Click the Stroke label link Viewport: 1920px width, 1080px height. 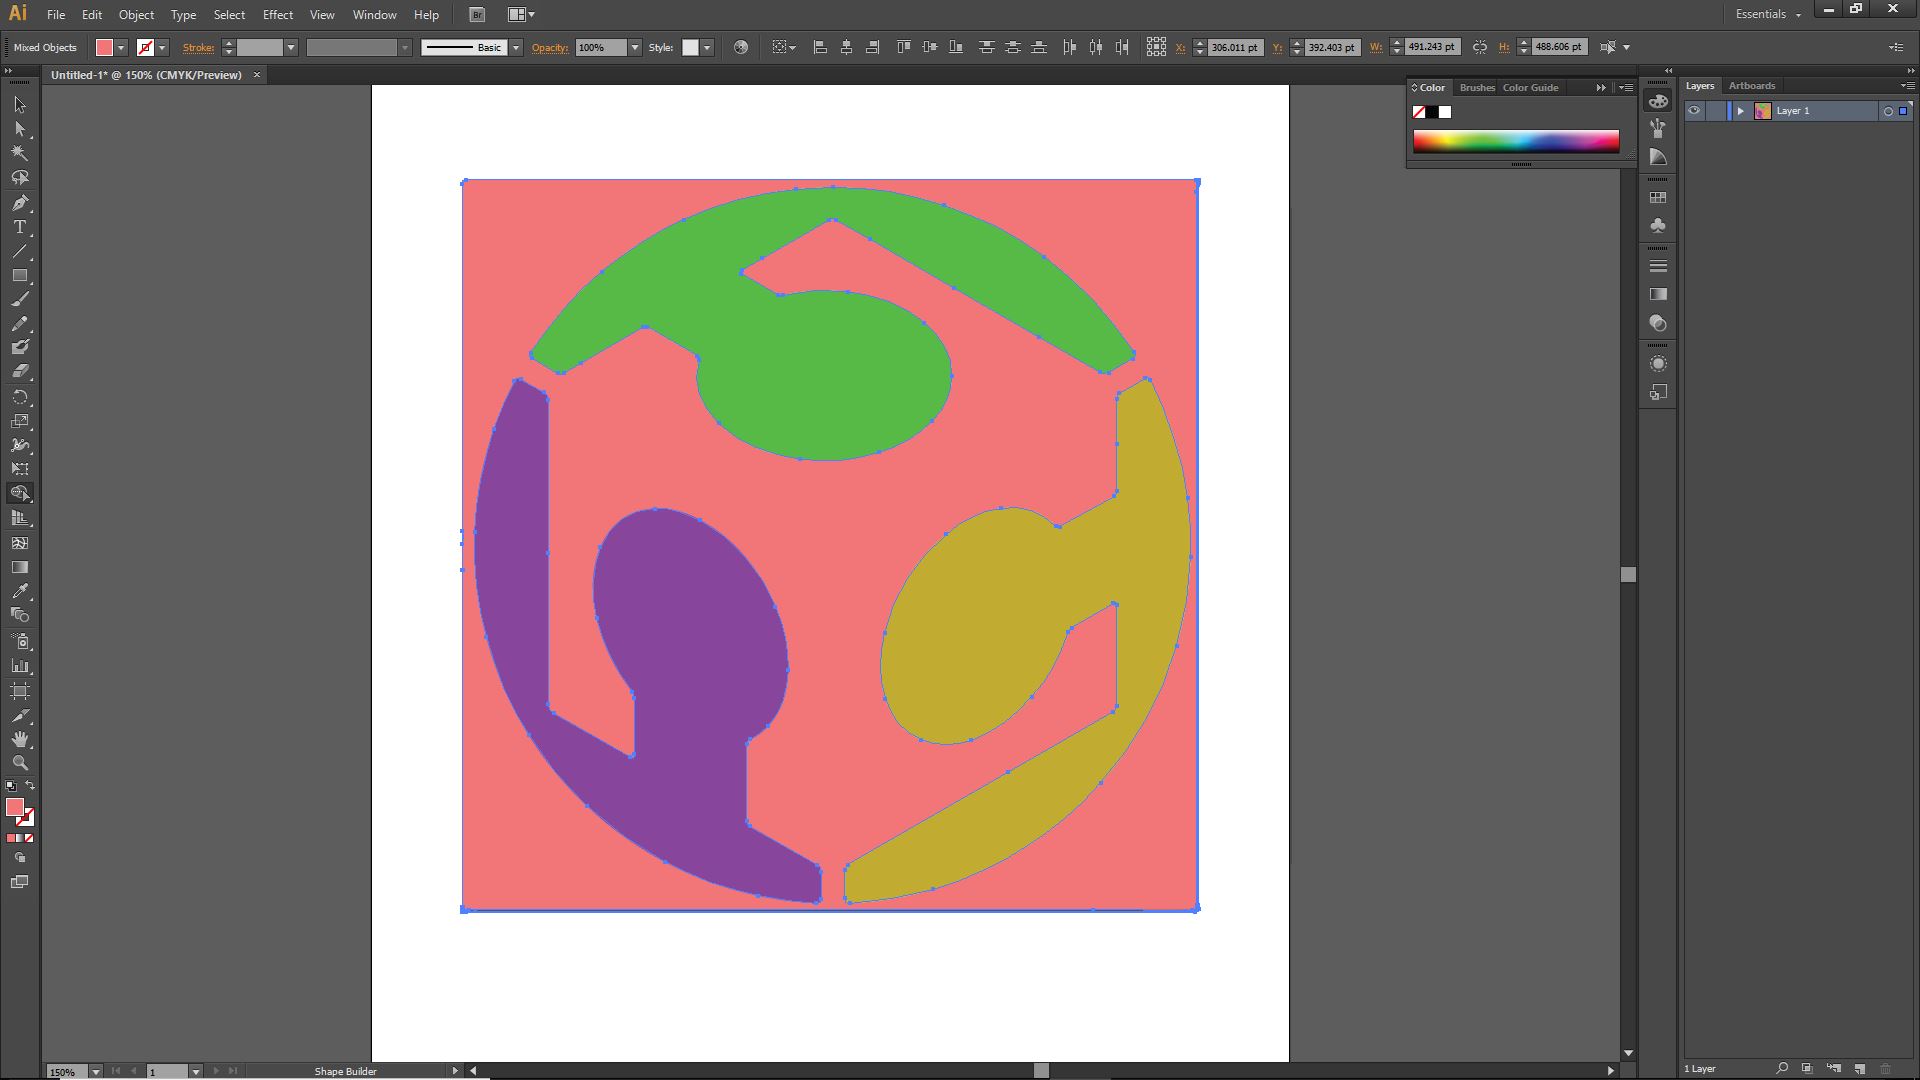tap(198, 47)
